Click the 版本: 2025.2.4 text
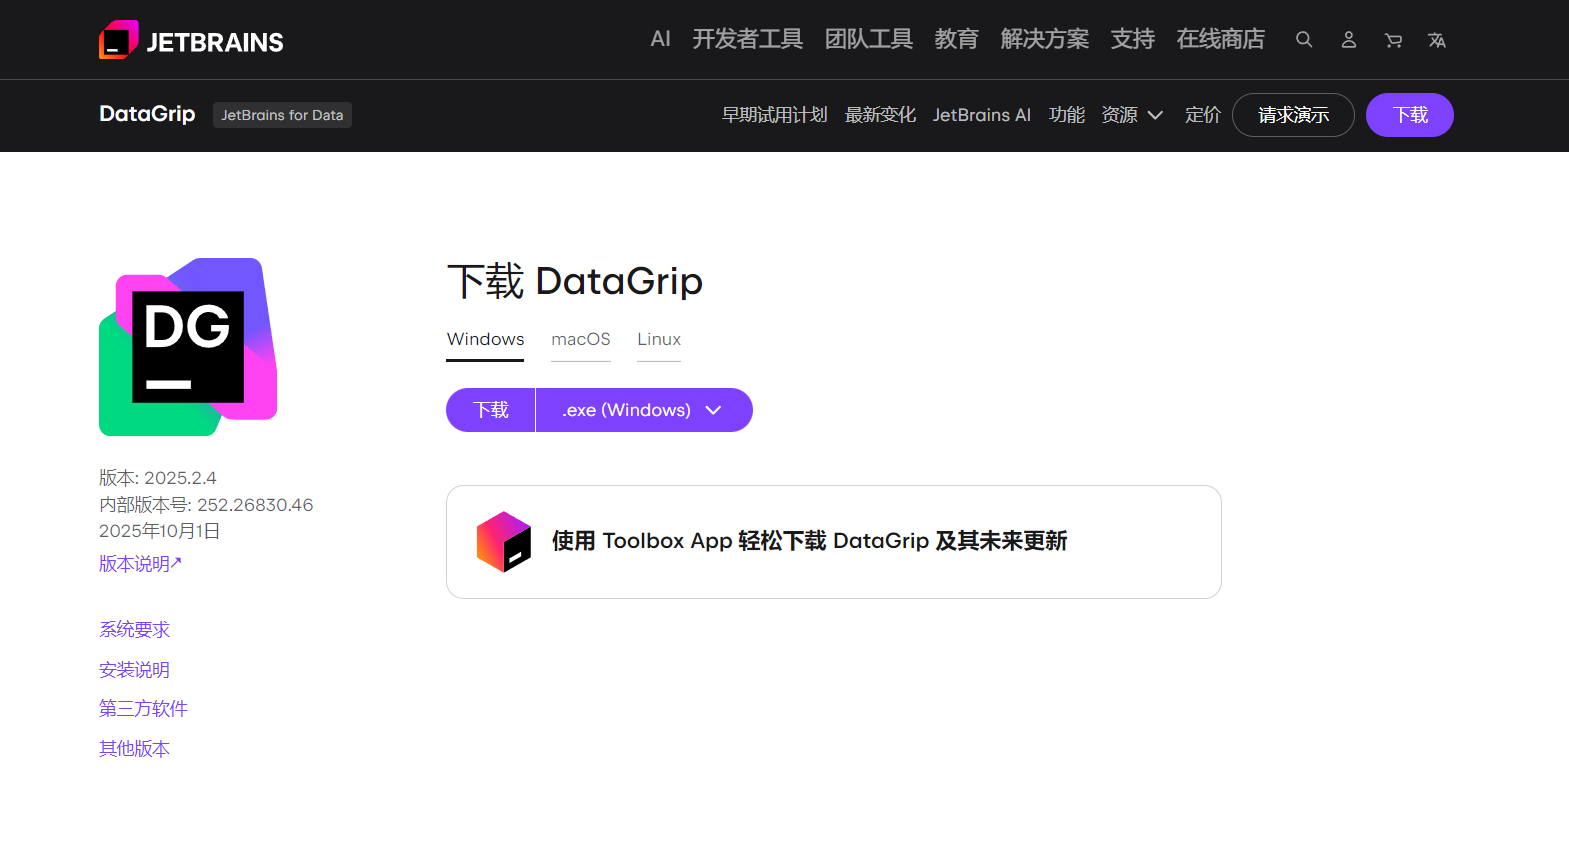 pos(158,478)
